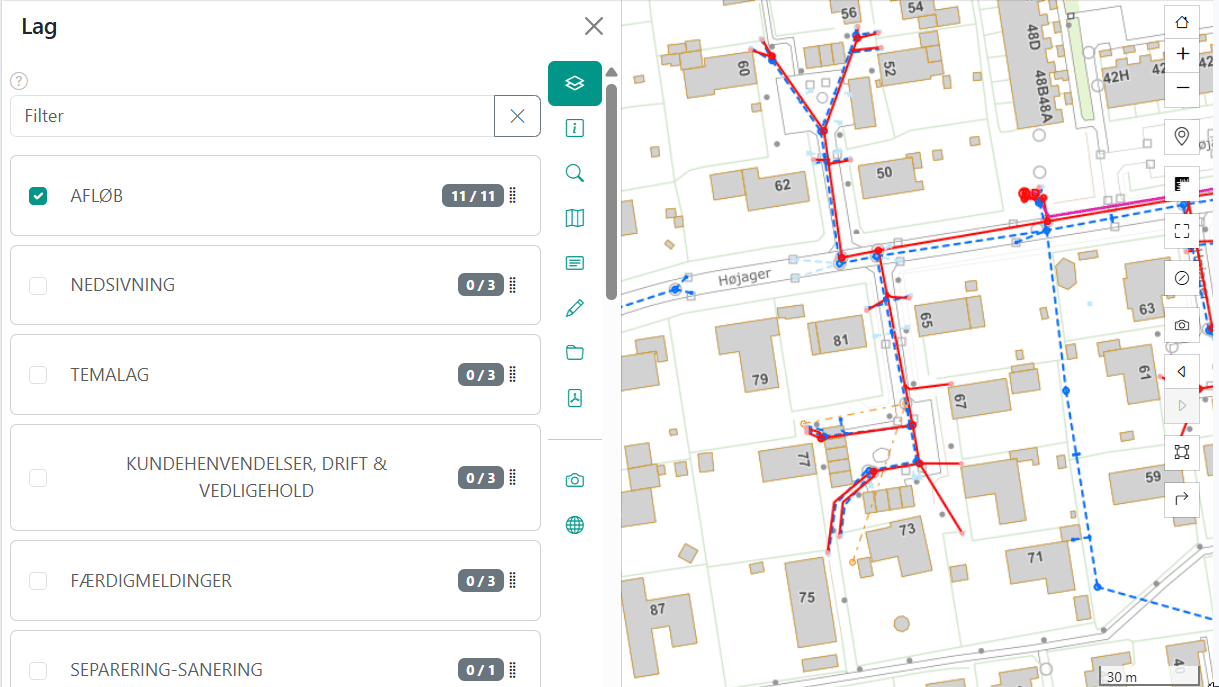The image size is (1219, 687).
Task: Click the Filter text field
Action: point(252,116)
